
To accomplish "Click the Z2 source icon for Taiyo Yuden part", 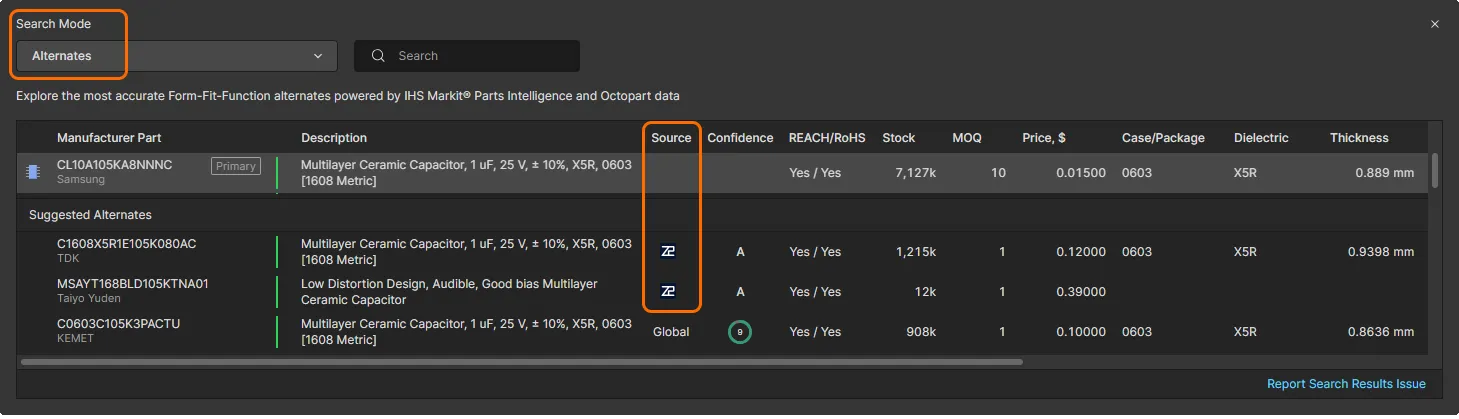I will (x=668, y=292).
